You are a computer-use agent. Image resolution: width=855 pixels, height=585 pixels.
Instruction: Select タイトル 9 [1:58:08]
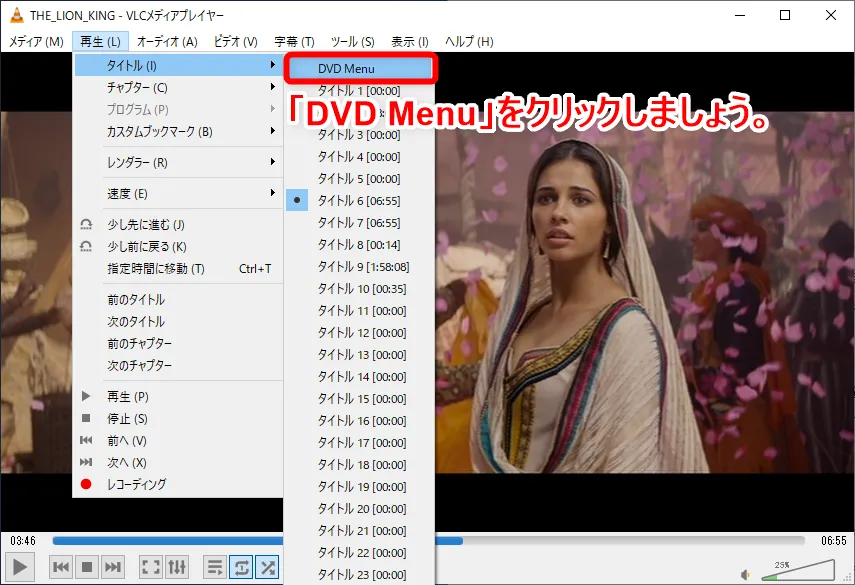pos(359,267)
